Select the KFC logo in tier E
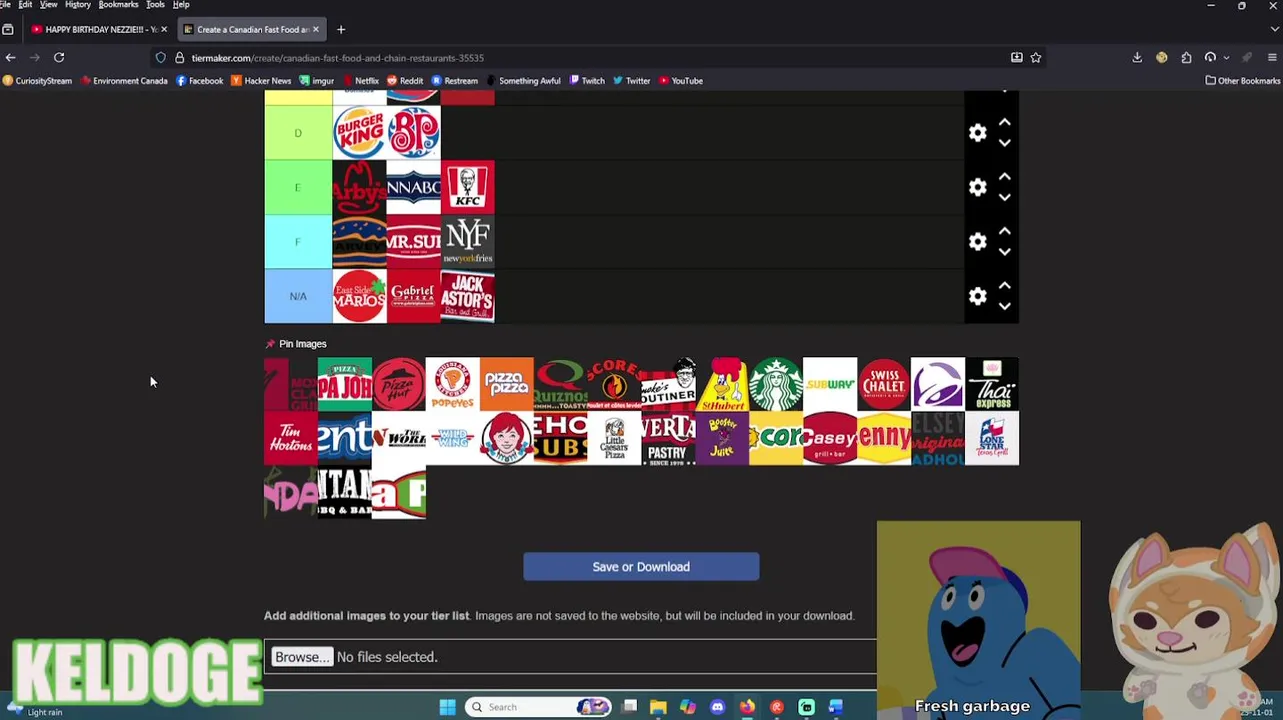Viewport: 1283px width, 720px height. coord(467,187)
